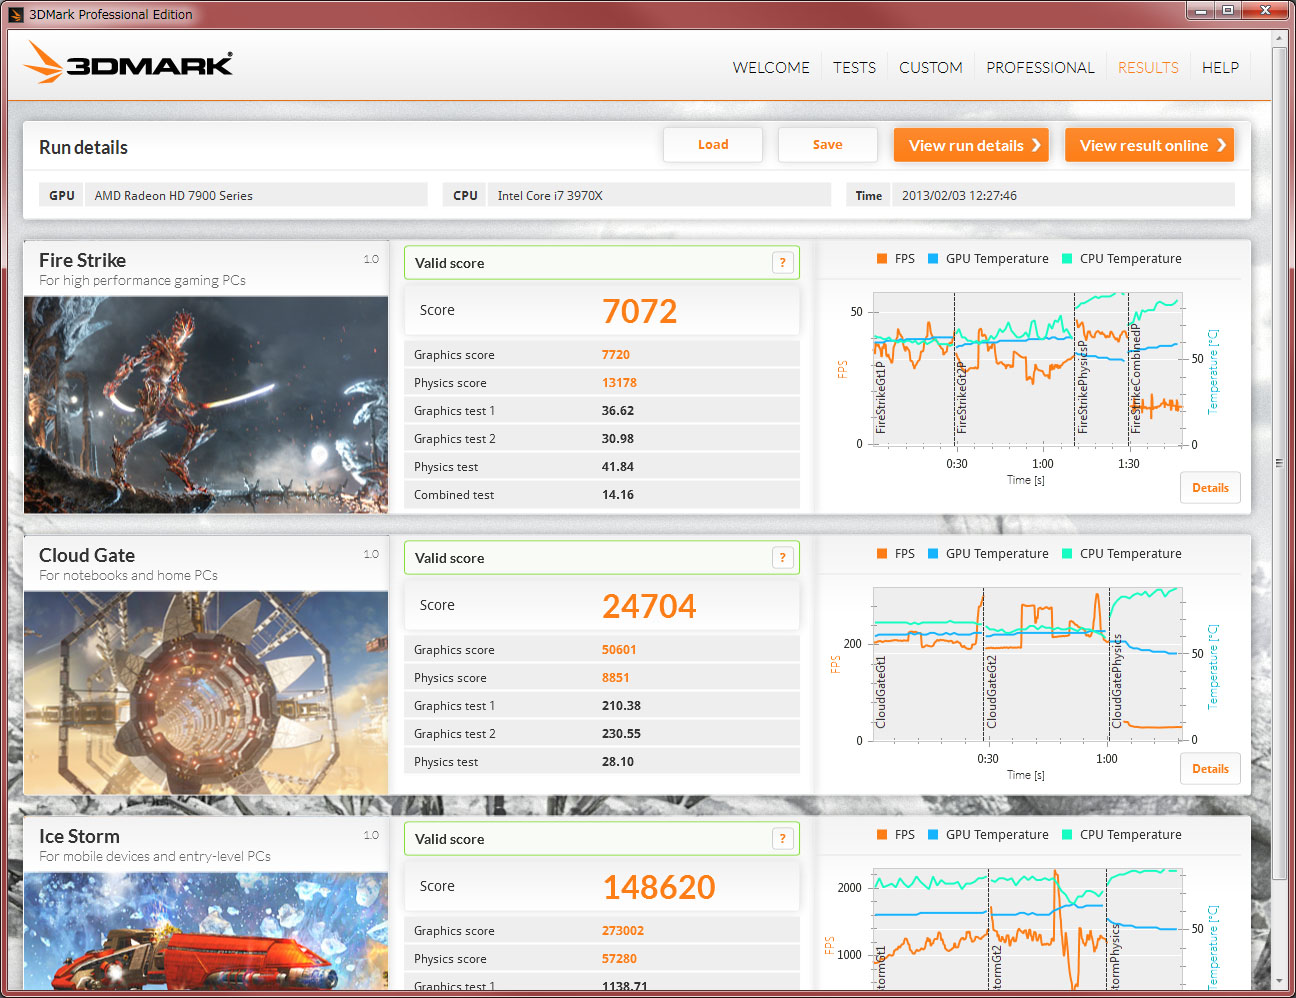Click the scroll down arrow of scrollbar
This screenshot has width=1296, height=998.
tap(1279, 982)
